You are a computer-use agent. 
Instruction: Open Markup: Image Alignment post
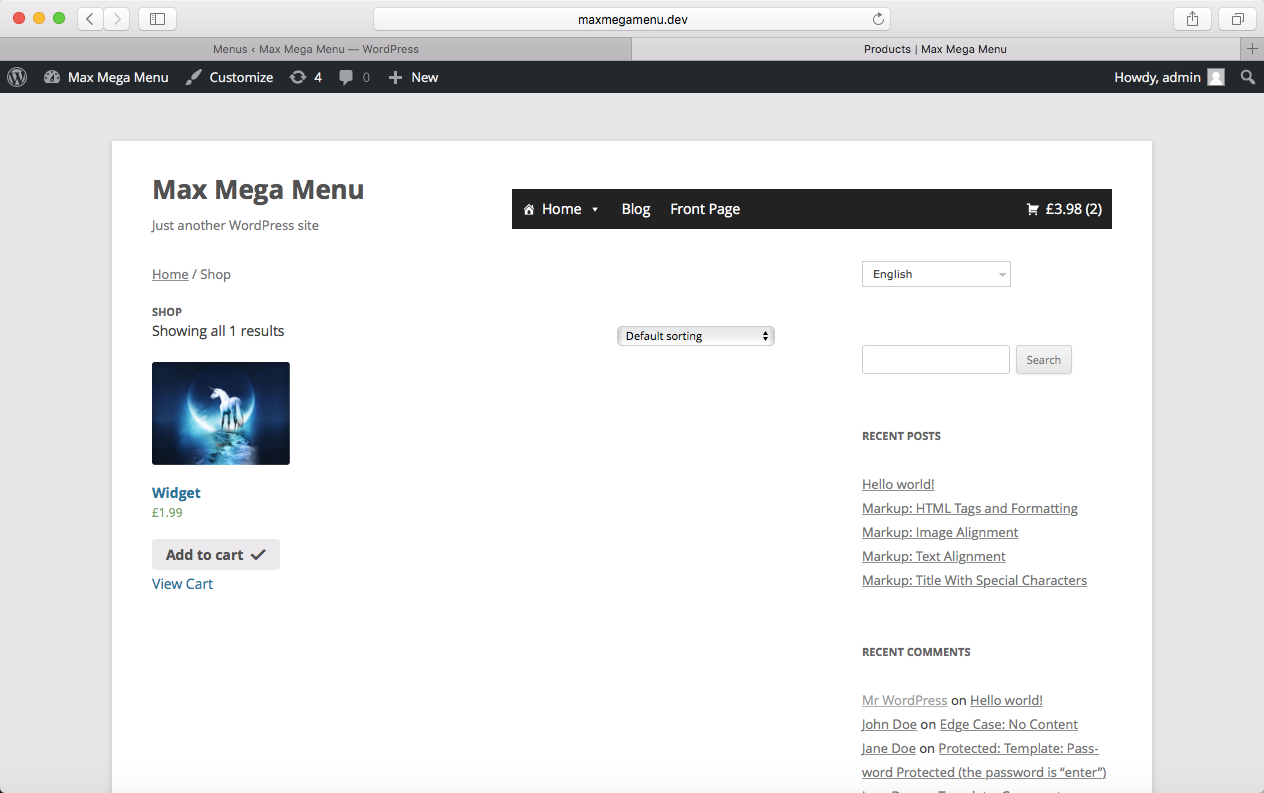tap(940, 532)
